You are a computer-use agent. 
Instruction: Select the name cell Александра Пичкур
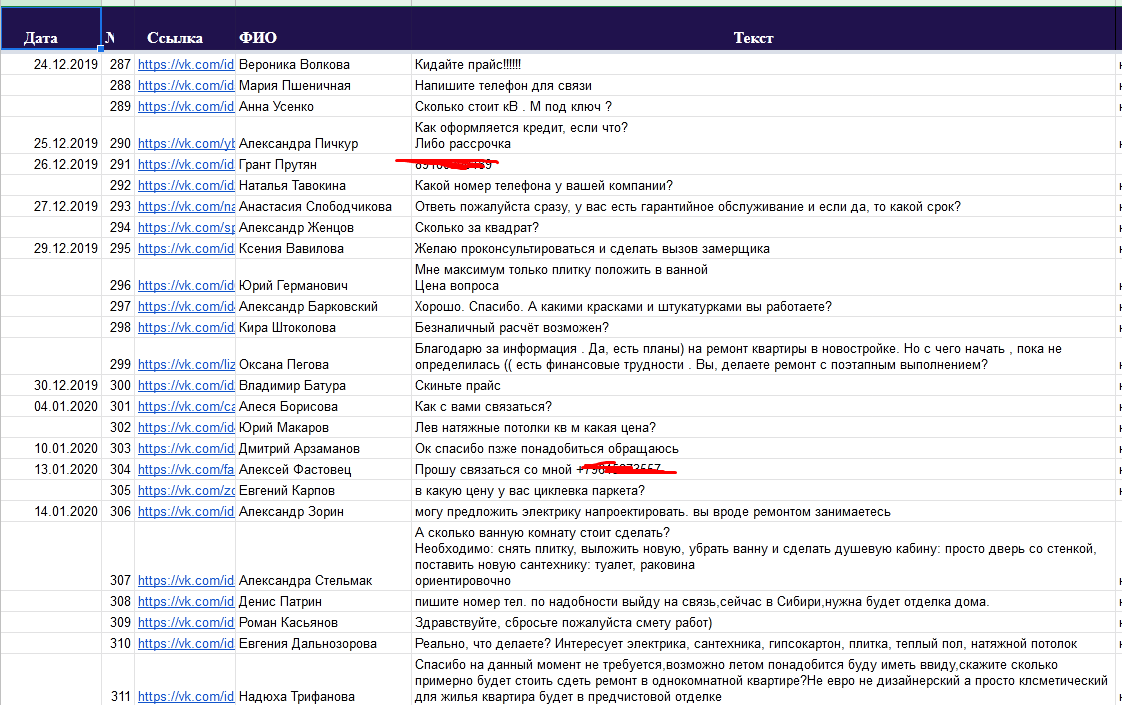click(x=323, y=135)
